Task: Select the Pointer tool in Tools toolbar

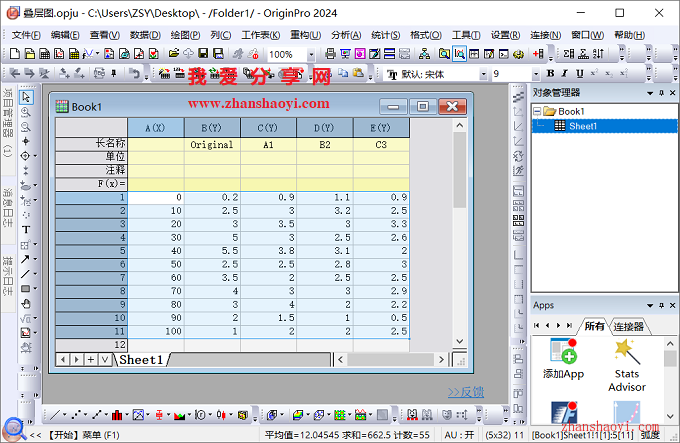Action: coord(26,97)
